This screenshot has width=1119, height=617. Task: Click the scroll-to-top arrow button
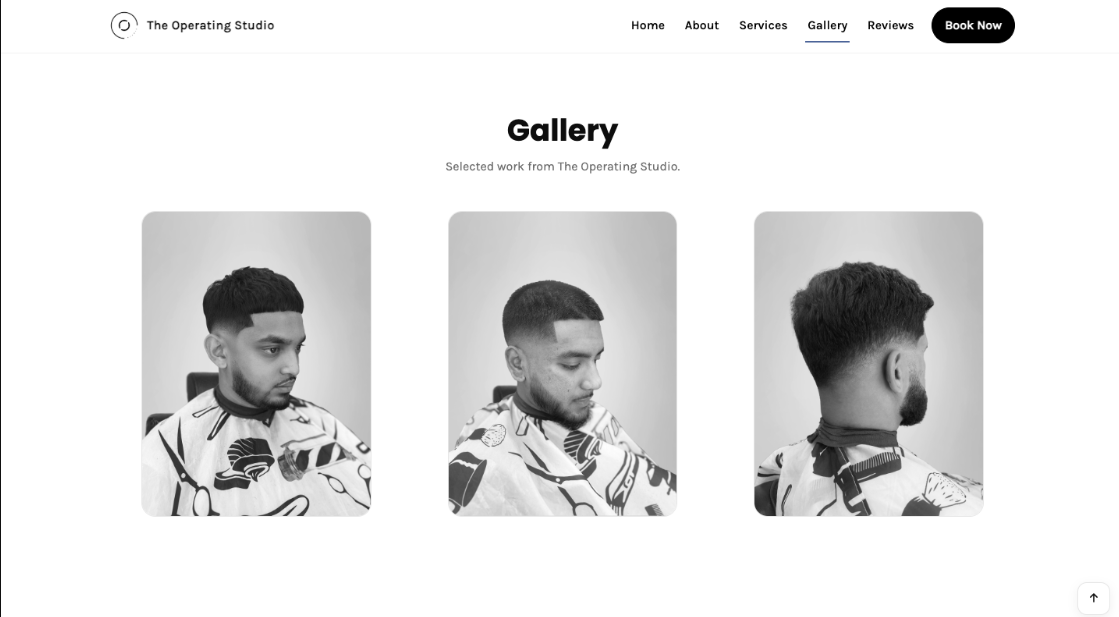point(1093,598)
